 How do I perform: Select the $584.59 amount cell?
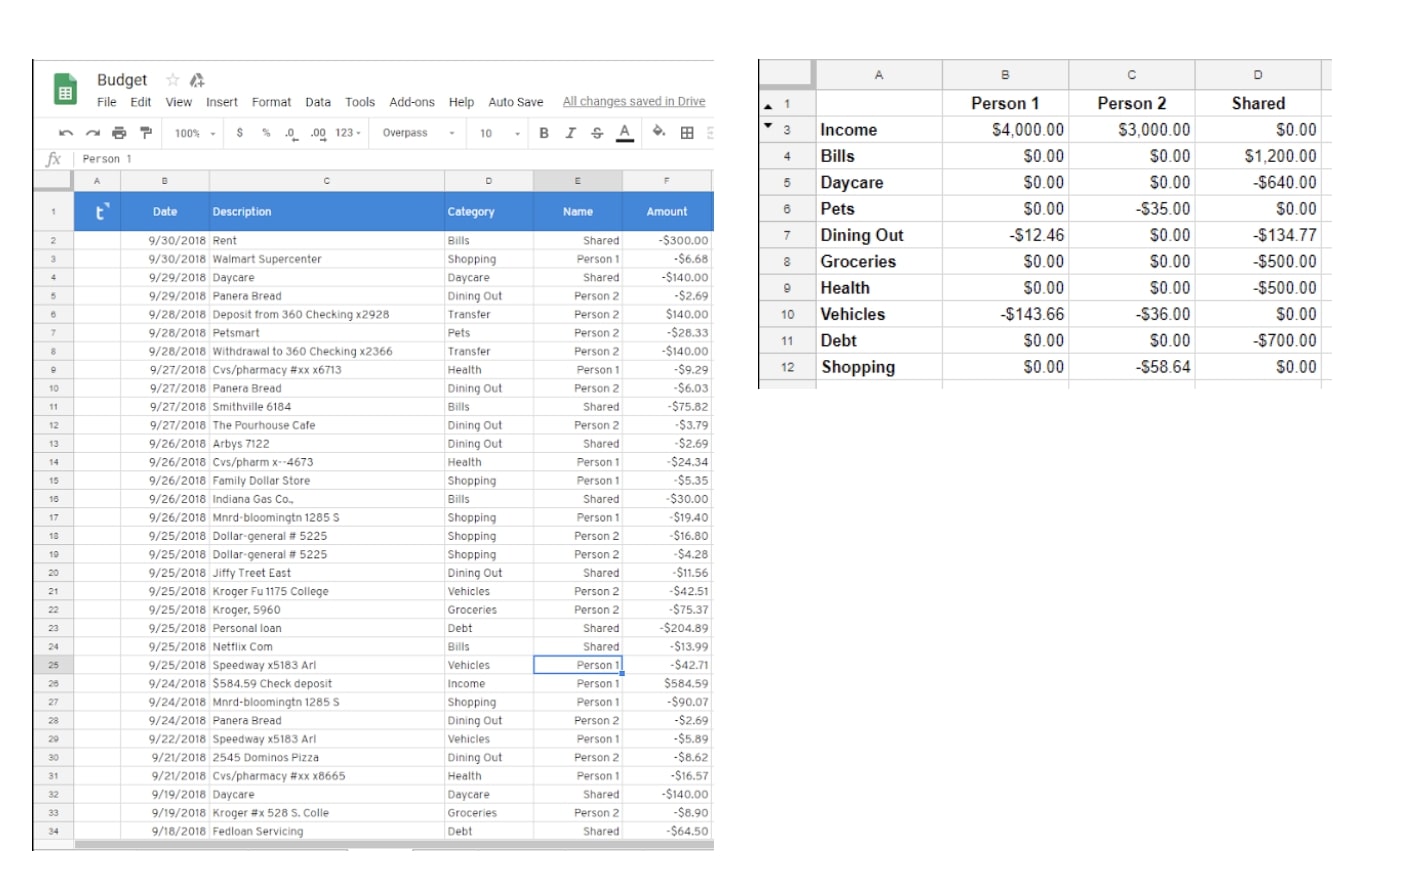(x=667, y=684)
